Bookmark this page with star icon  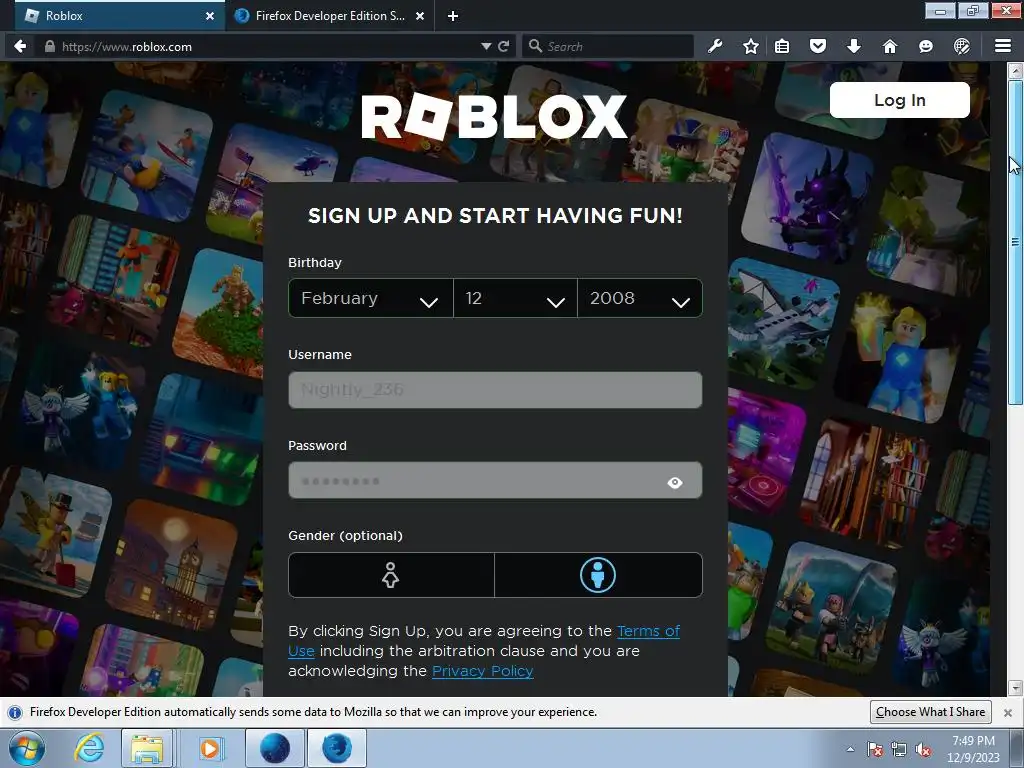coord(750,46)
